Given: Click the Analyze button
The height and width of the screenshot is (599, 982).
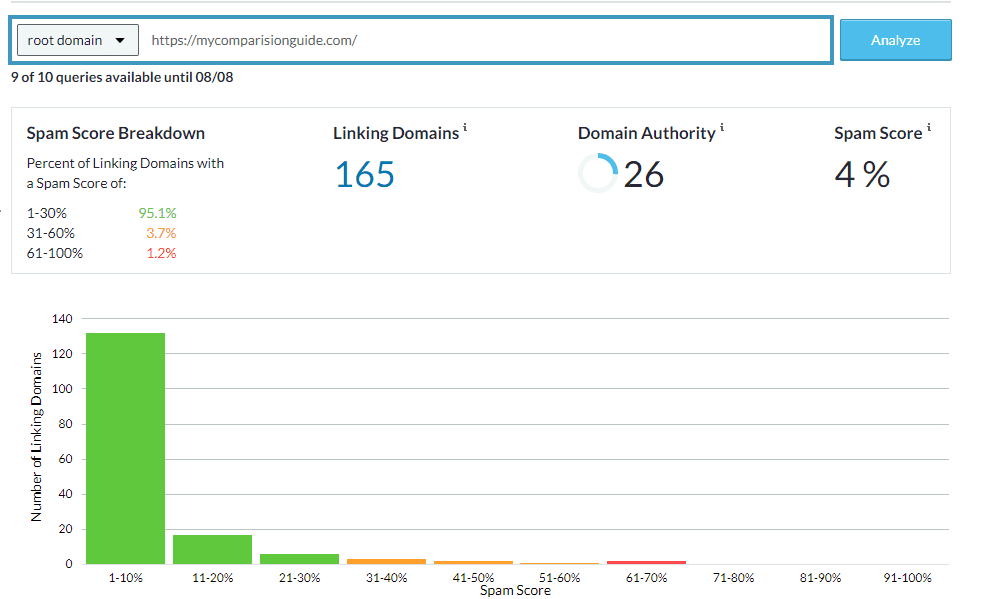Looking at the screenshot, I should click(x=896, y=40).
